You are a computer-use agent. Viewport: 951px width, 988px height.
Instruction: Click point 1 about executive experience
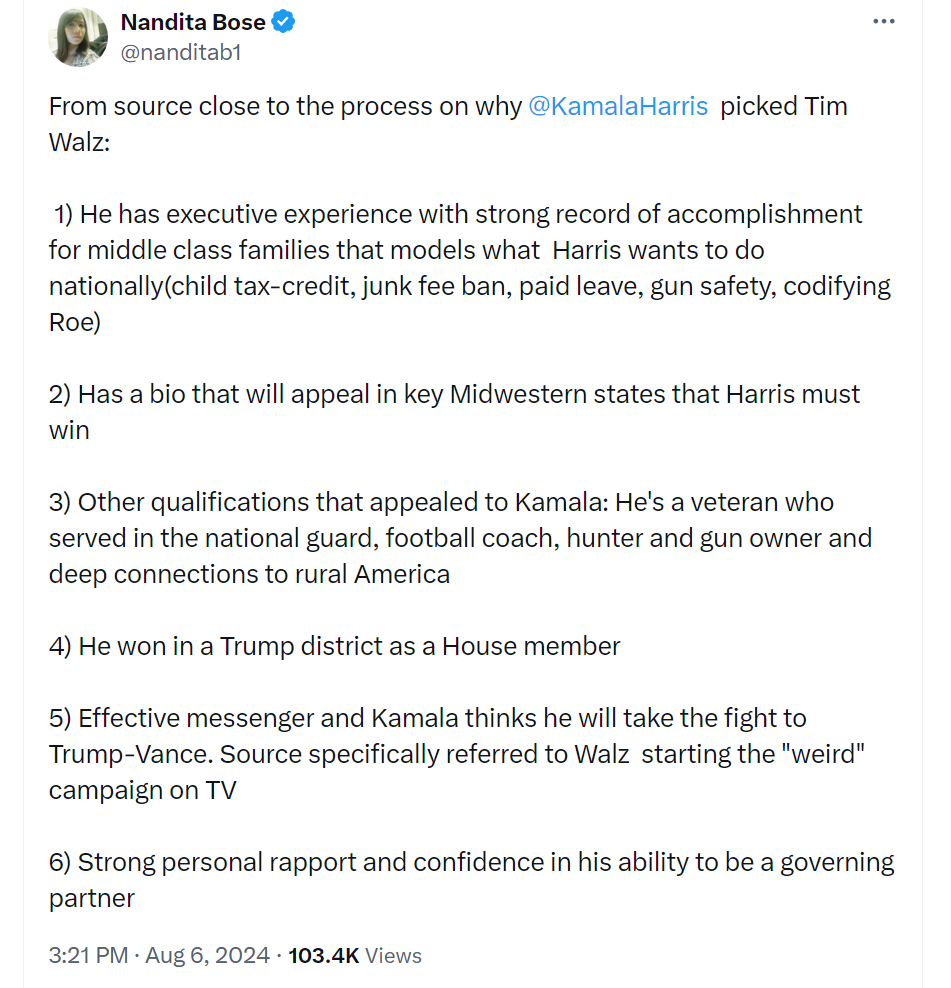tap(470, 268)
